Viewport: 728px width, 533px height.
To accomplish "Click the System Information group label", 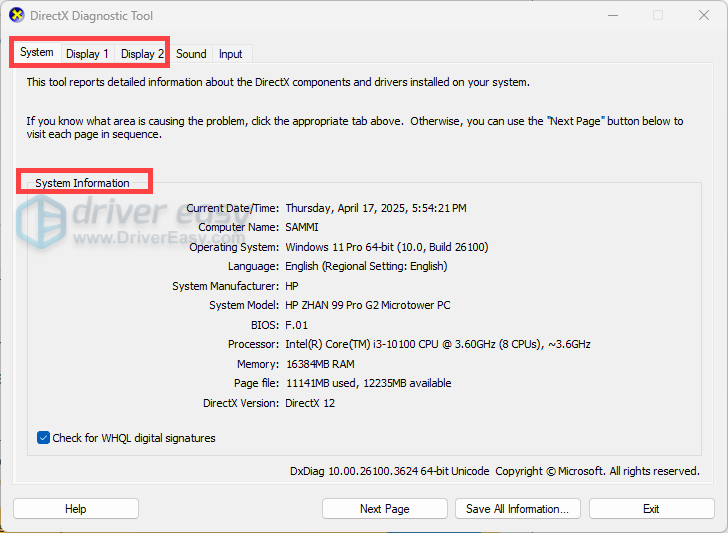I will point(82,183).
